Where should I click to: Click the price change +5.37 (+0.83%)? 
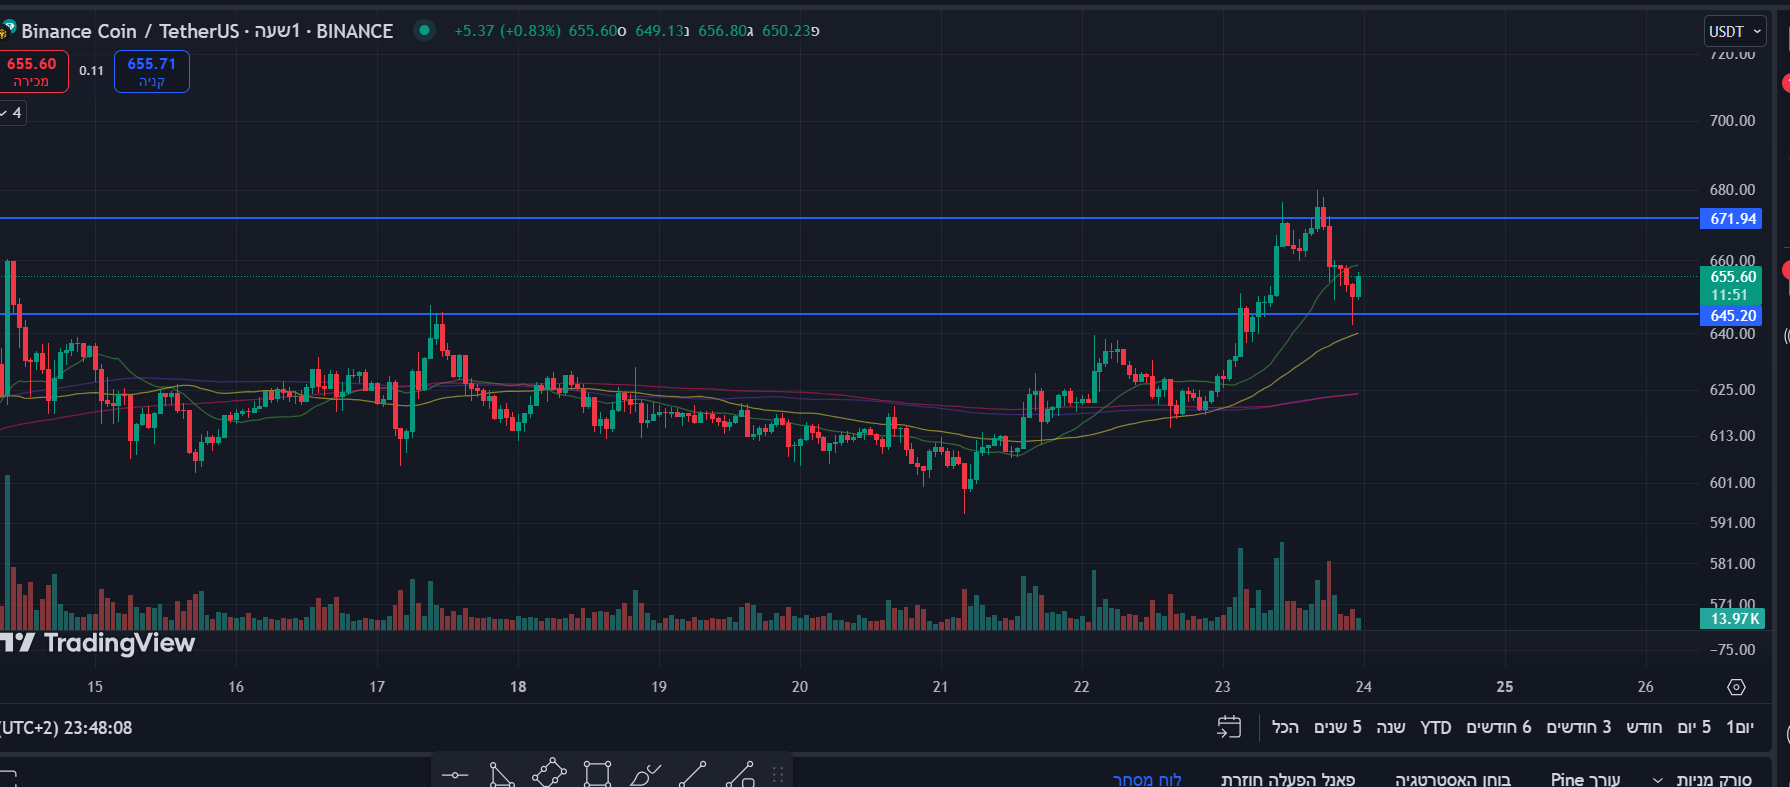(x=507, y=31)
